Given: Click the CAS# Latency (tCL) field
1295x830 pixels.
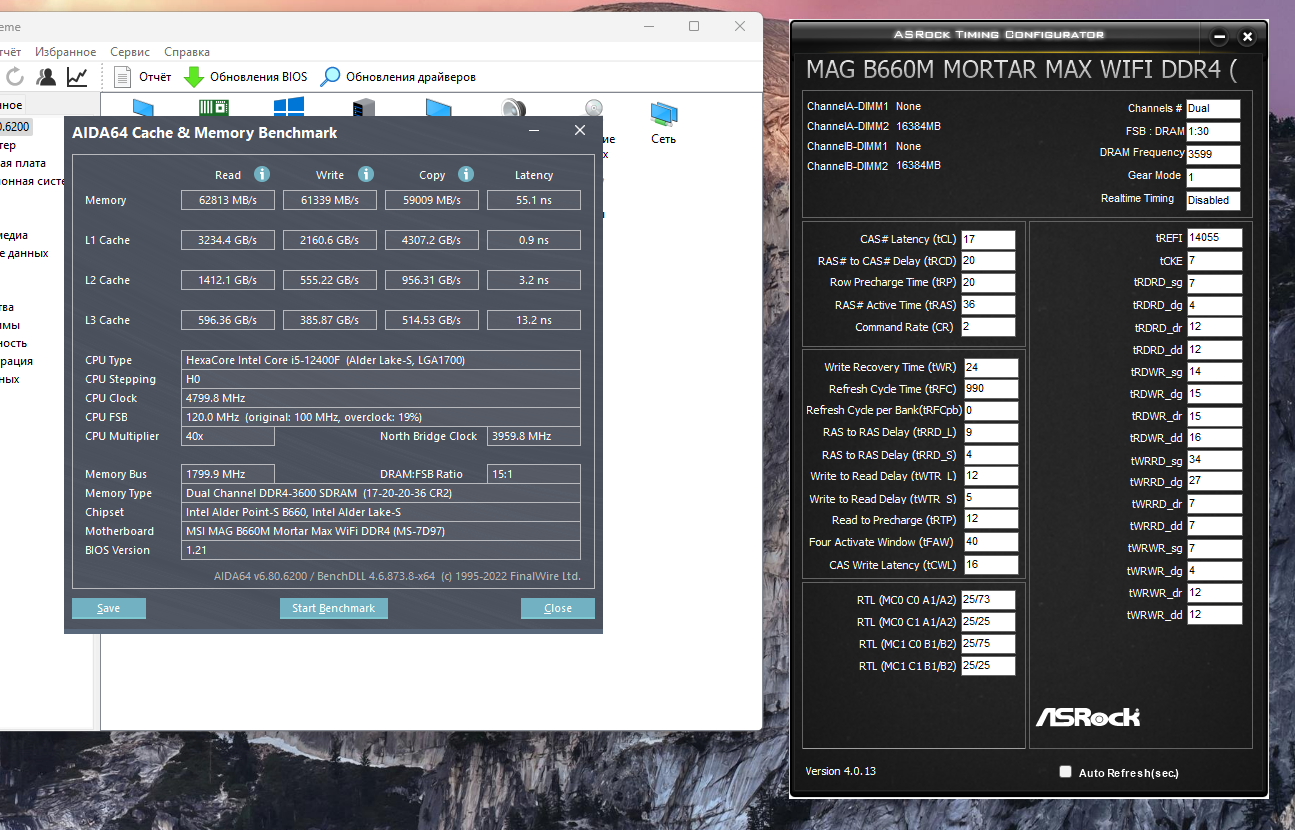Looking at the screenshot, I should tap(988, 240).
